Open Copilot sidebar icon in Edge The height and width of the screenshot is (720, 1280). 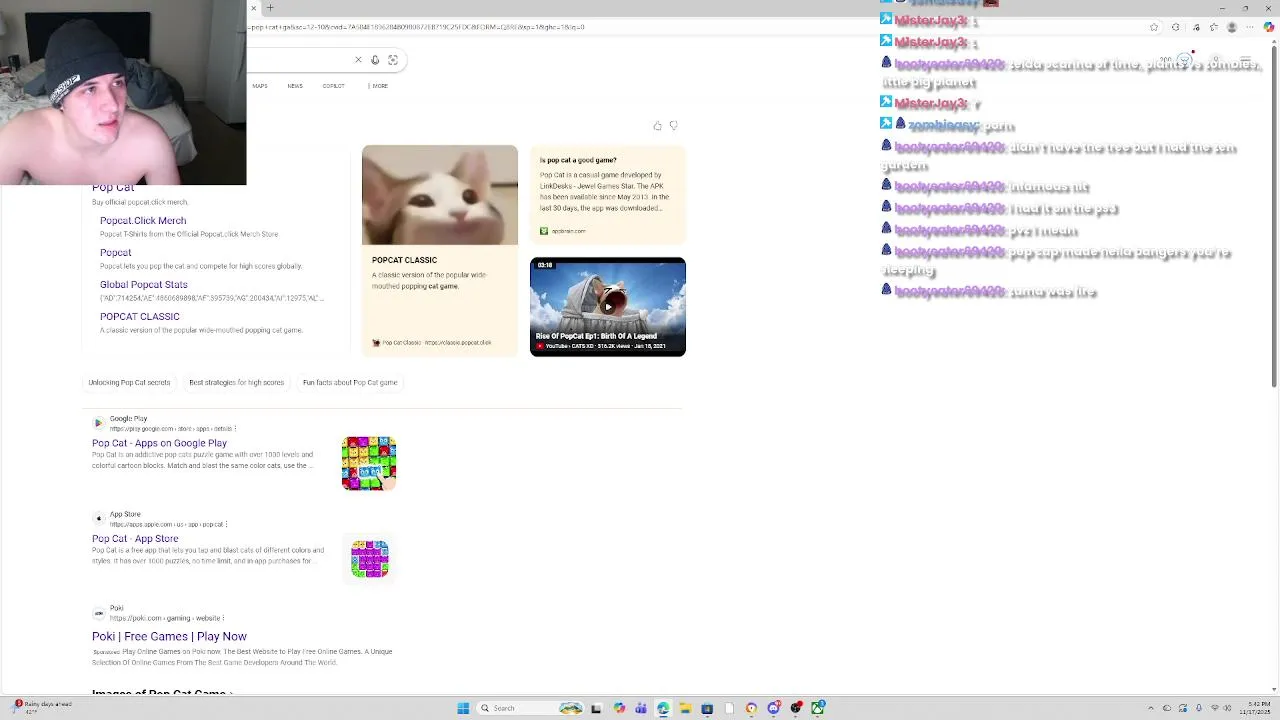[x=1269, y=27]
